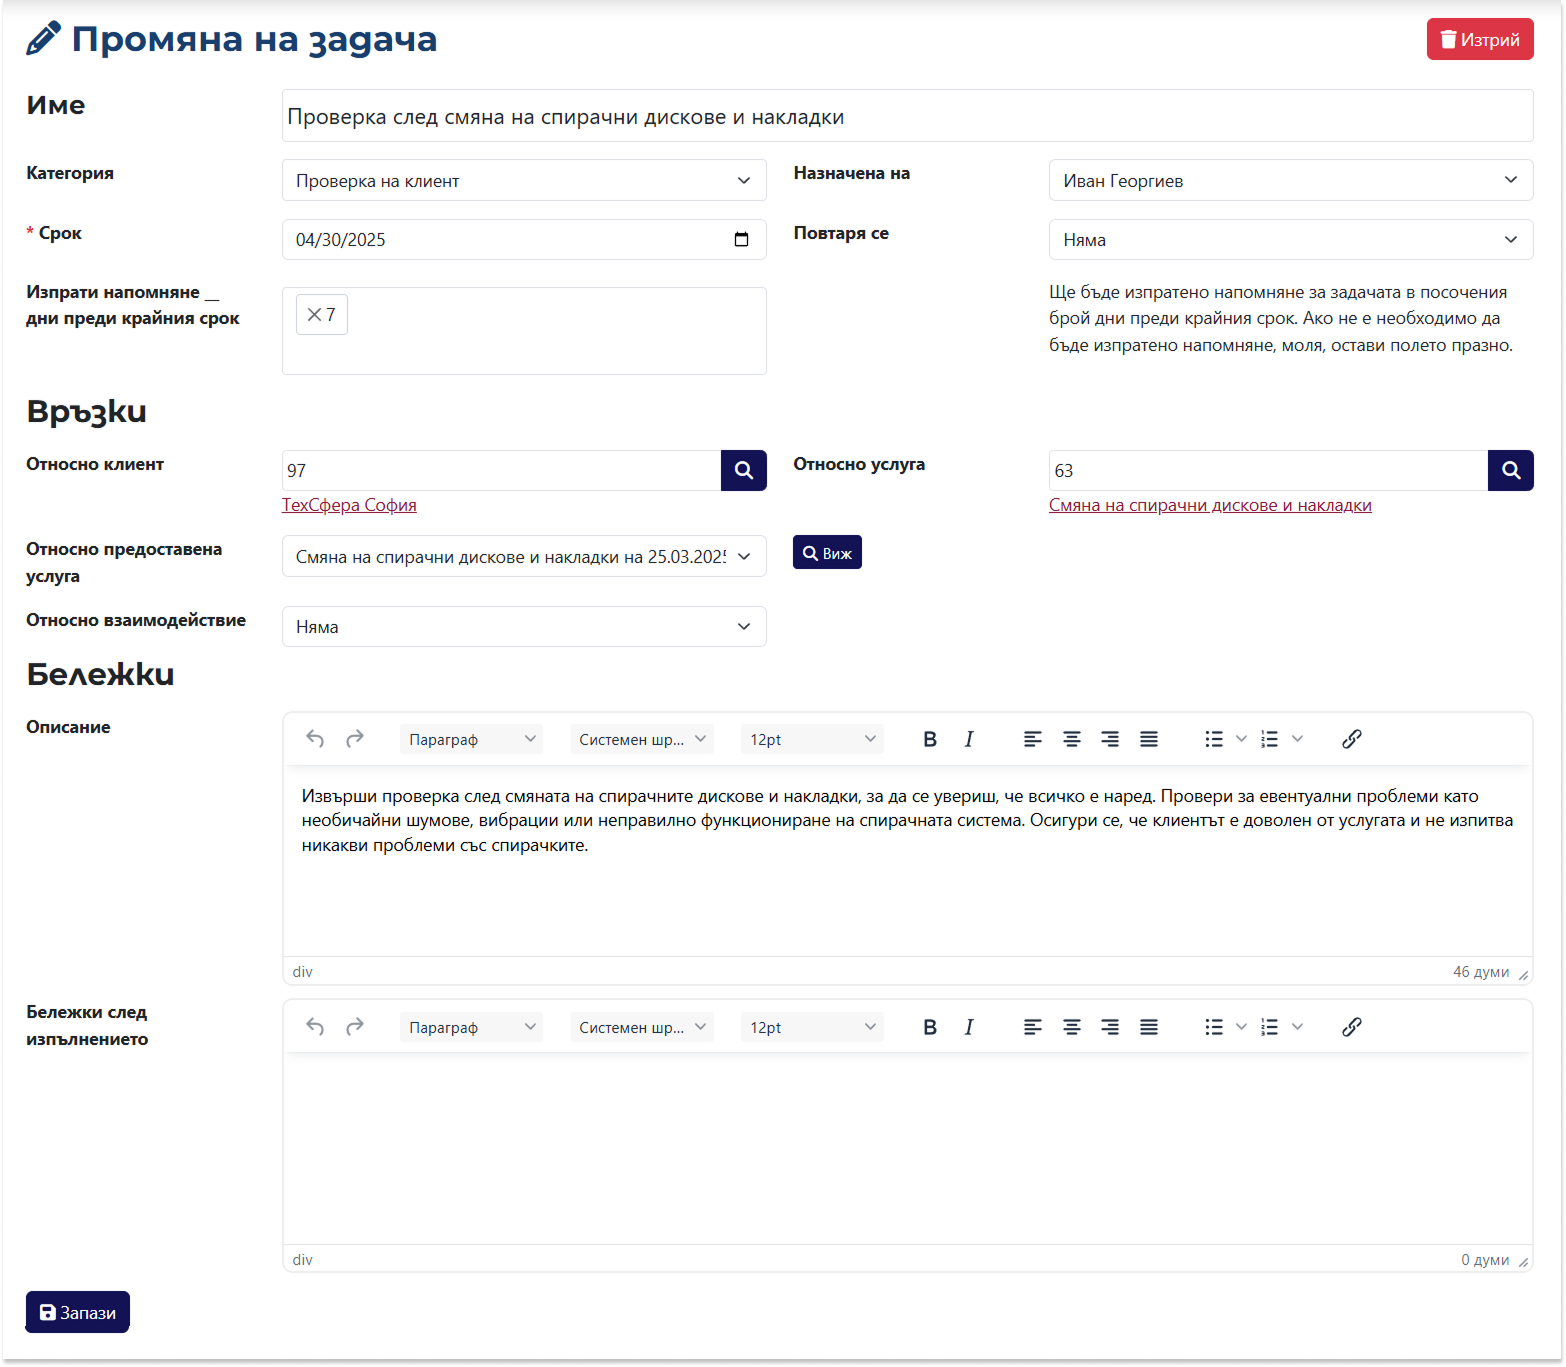The image size is (1566, 1367).
Task: Undo in the Описание editor
Action: pyautogui.click(x=315, y=739)
